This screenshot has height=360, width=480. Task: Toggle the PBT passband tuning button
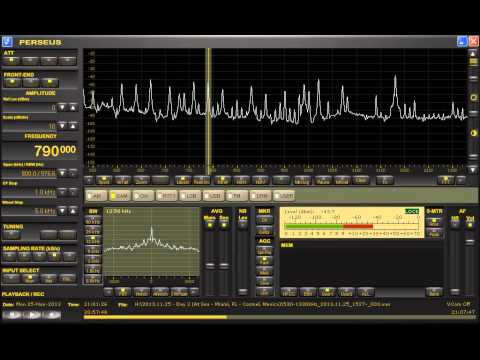(x=123, y=292)
